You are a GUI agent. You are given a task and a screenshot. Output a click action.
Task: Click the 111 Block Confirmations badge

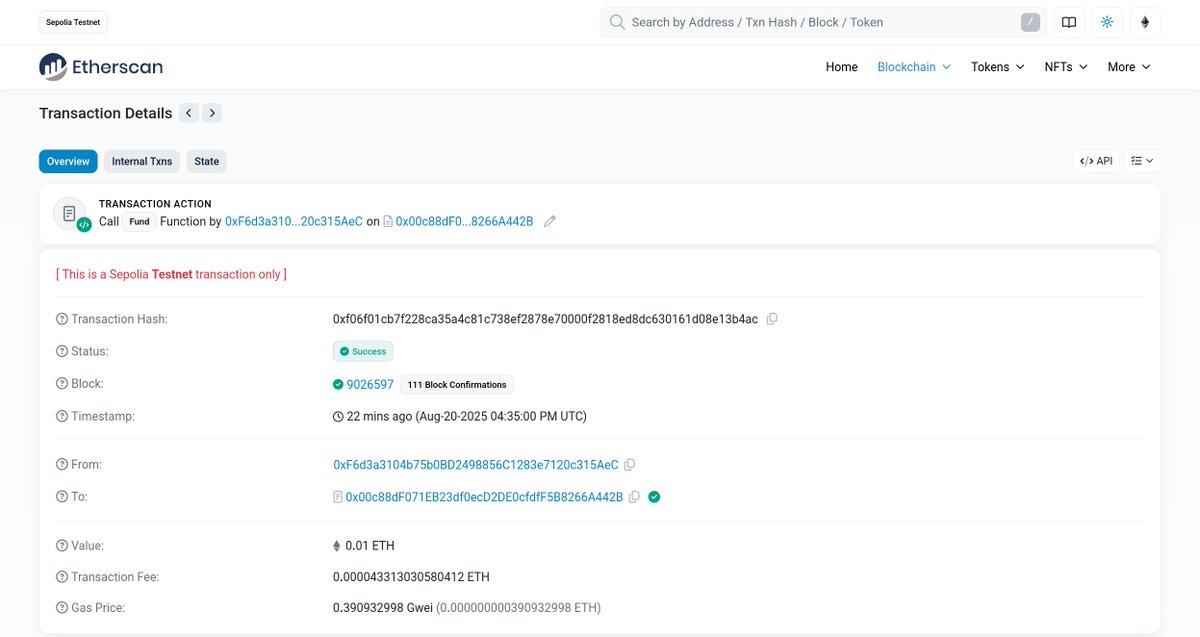[x=458, y=384]
